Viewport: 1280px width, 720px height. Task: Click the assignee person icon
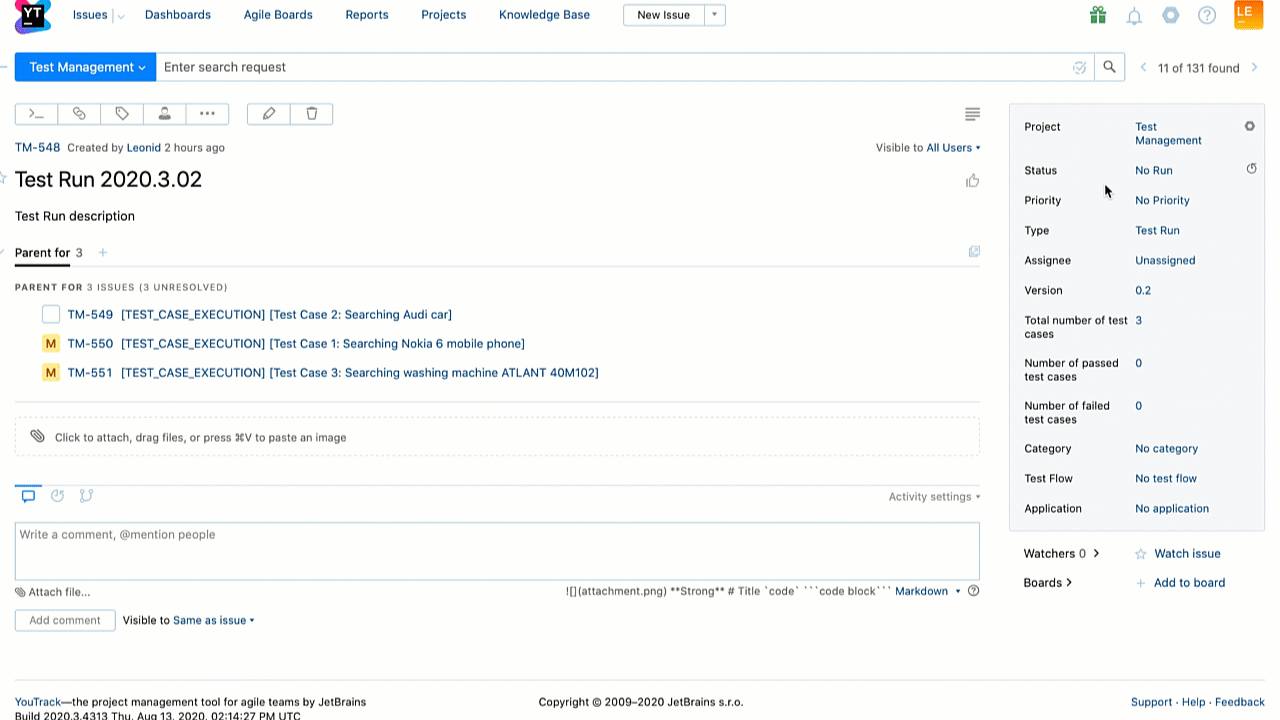164,114
